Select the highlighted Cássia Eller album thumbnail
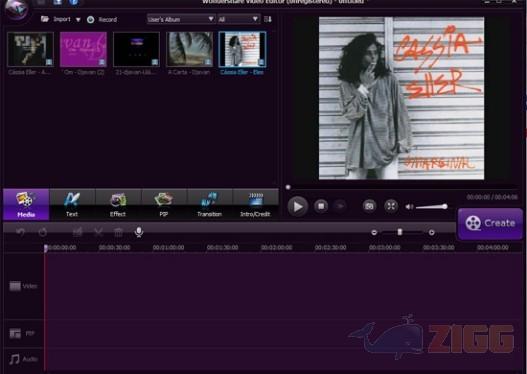The height and width of the screenshot is (374, 527). coord(242,49)
